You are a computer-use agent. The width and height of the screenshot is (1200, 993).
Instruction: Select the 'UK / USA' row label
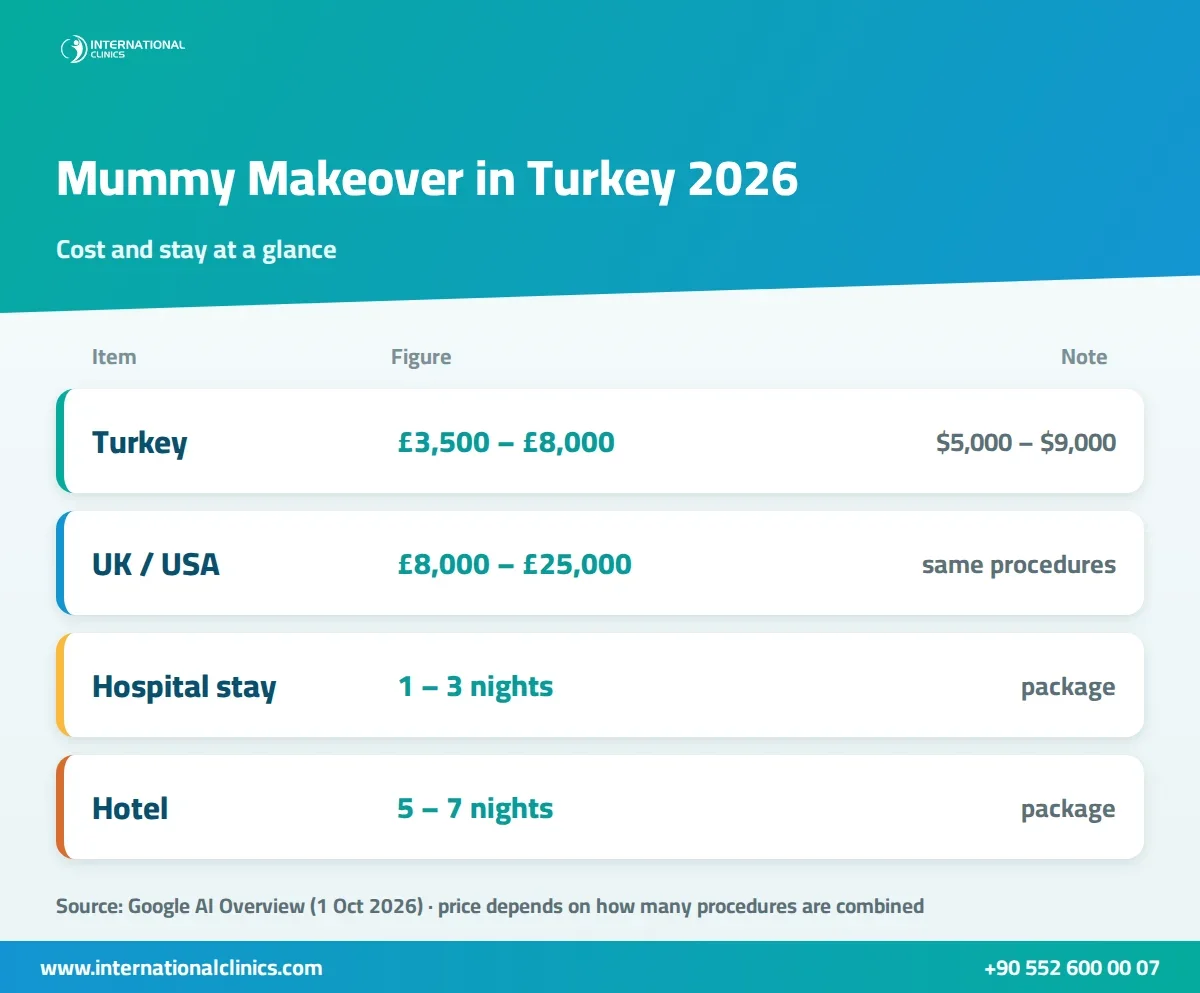pos(156,564)
